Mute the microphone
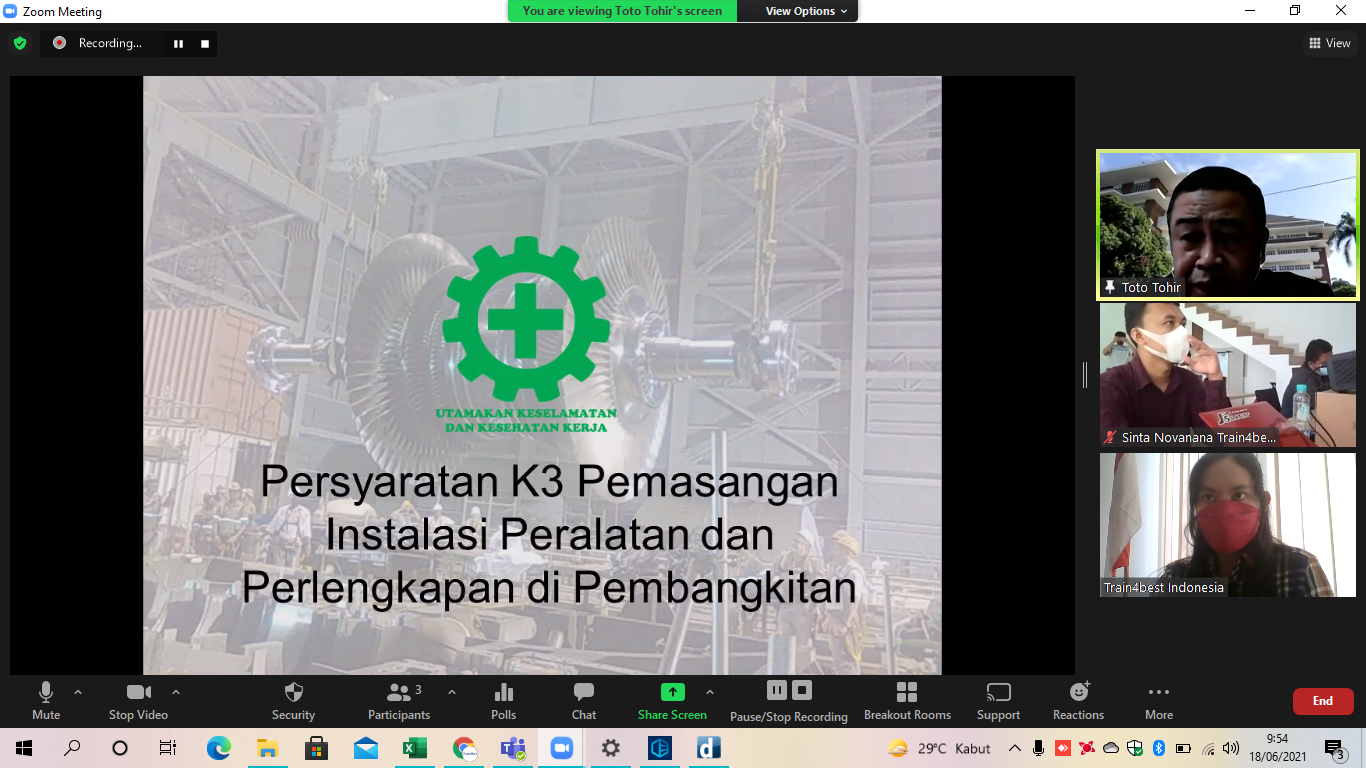Image resolution: width=1366 pixels, height=768 pixels. 46,700
